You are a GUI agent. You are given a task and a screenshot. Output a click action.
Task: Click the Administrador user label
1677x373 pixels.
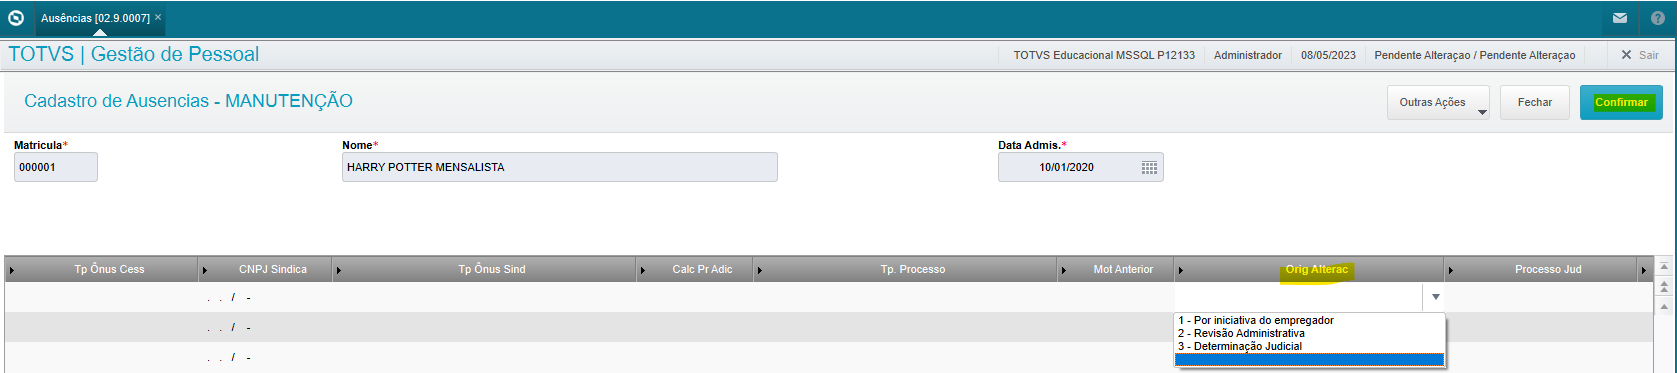point(1248,55)
